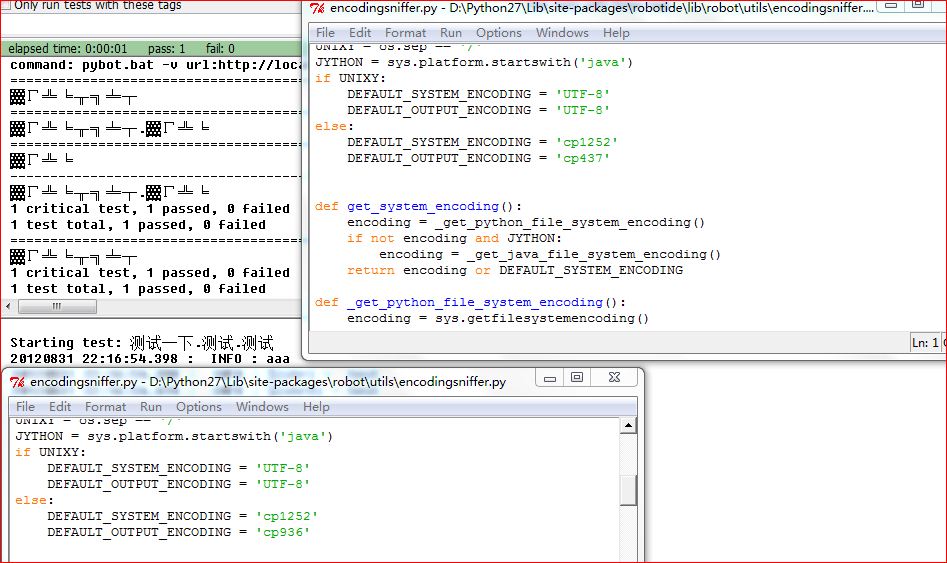
Task: Open the File menu in the upper IDLE window
Action: pos(326,33)
